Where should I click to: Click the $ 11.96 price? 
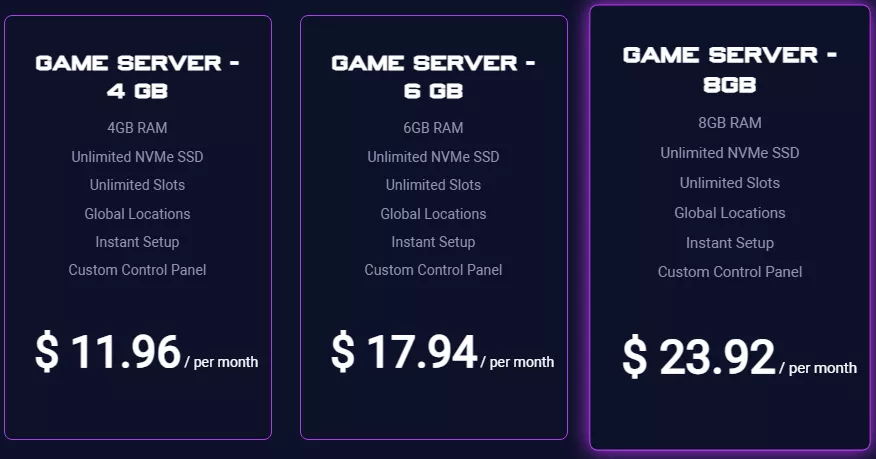point(108,352)
